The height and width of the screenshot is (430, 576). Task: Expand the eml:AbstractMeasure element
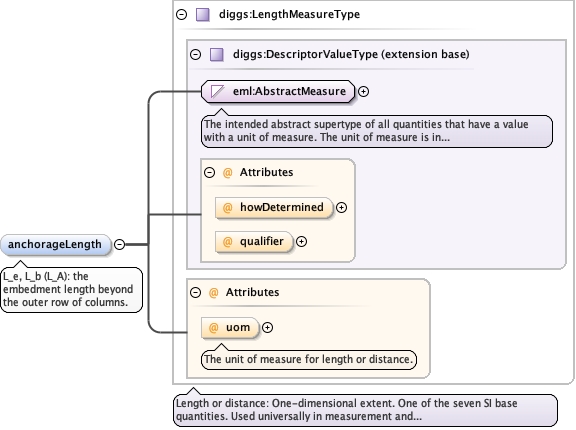point(363,91)
